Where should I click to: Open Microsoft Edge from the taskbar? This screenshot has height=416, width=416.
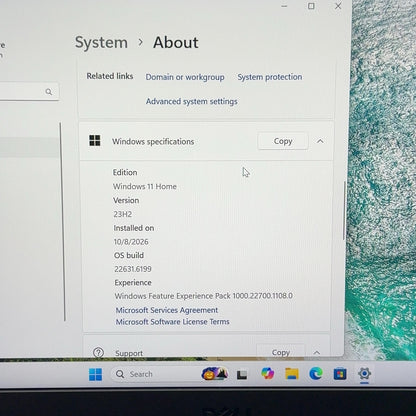click(315, 373)
